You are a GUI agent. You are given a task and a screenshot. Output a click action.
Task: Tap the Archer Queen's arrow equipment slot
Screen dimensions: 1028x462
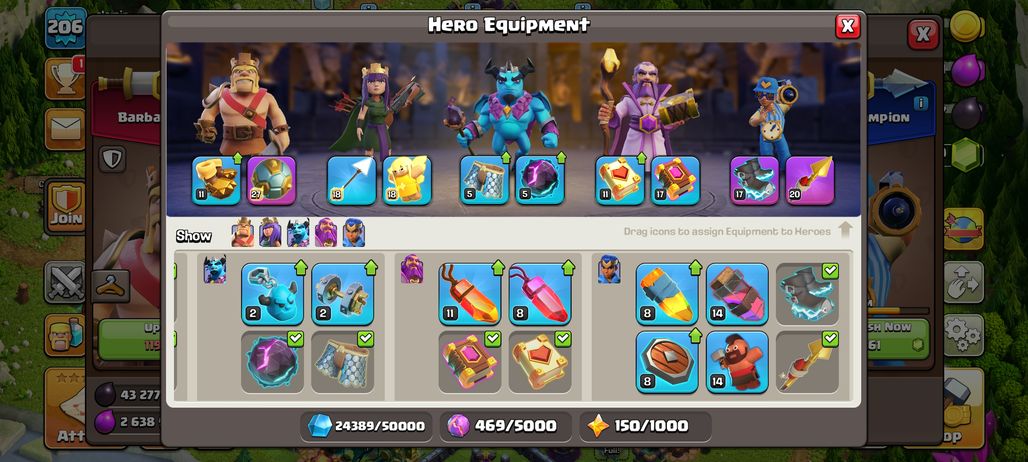pyautogui.click(x=351, y=180)
